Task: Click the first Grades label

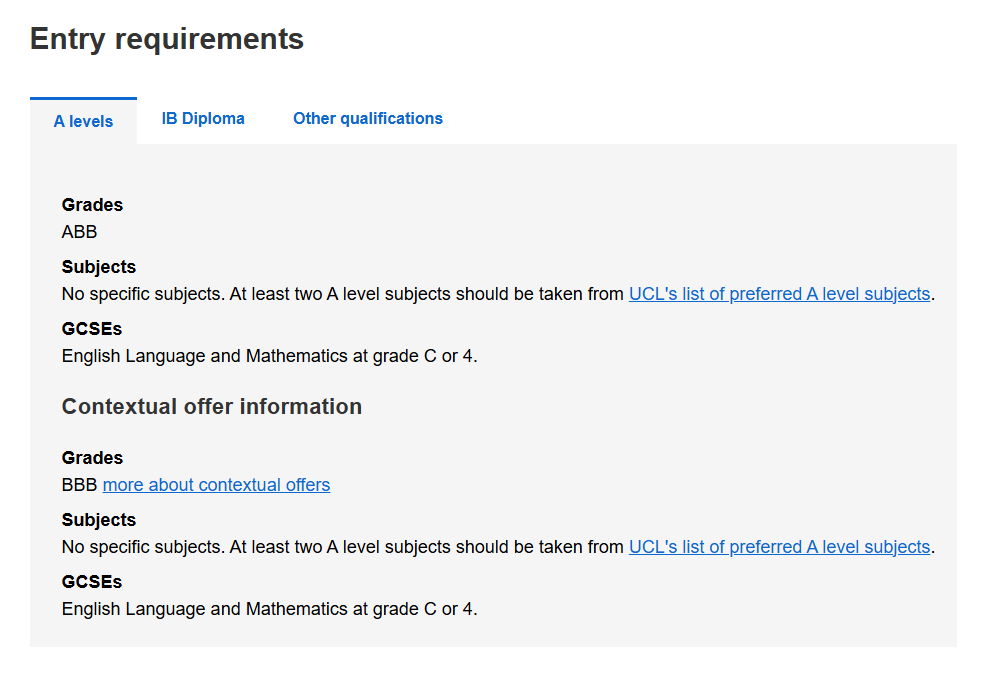Action: click(x=92, y=205)
